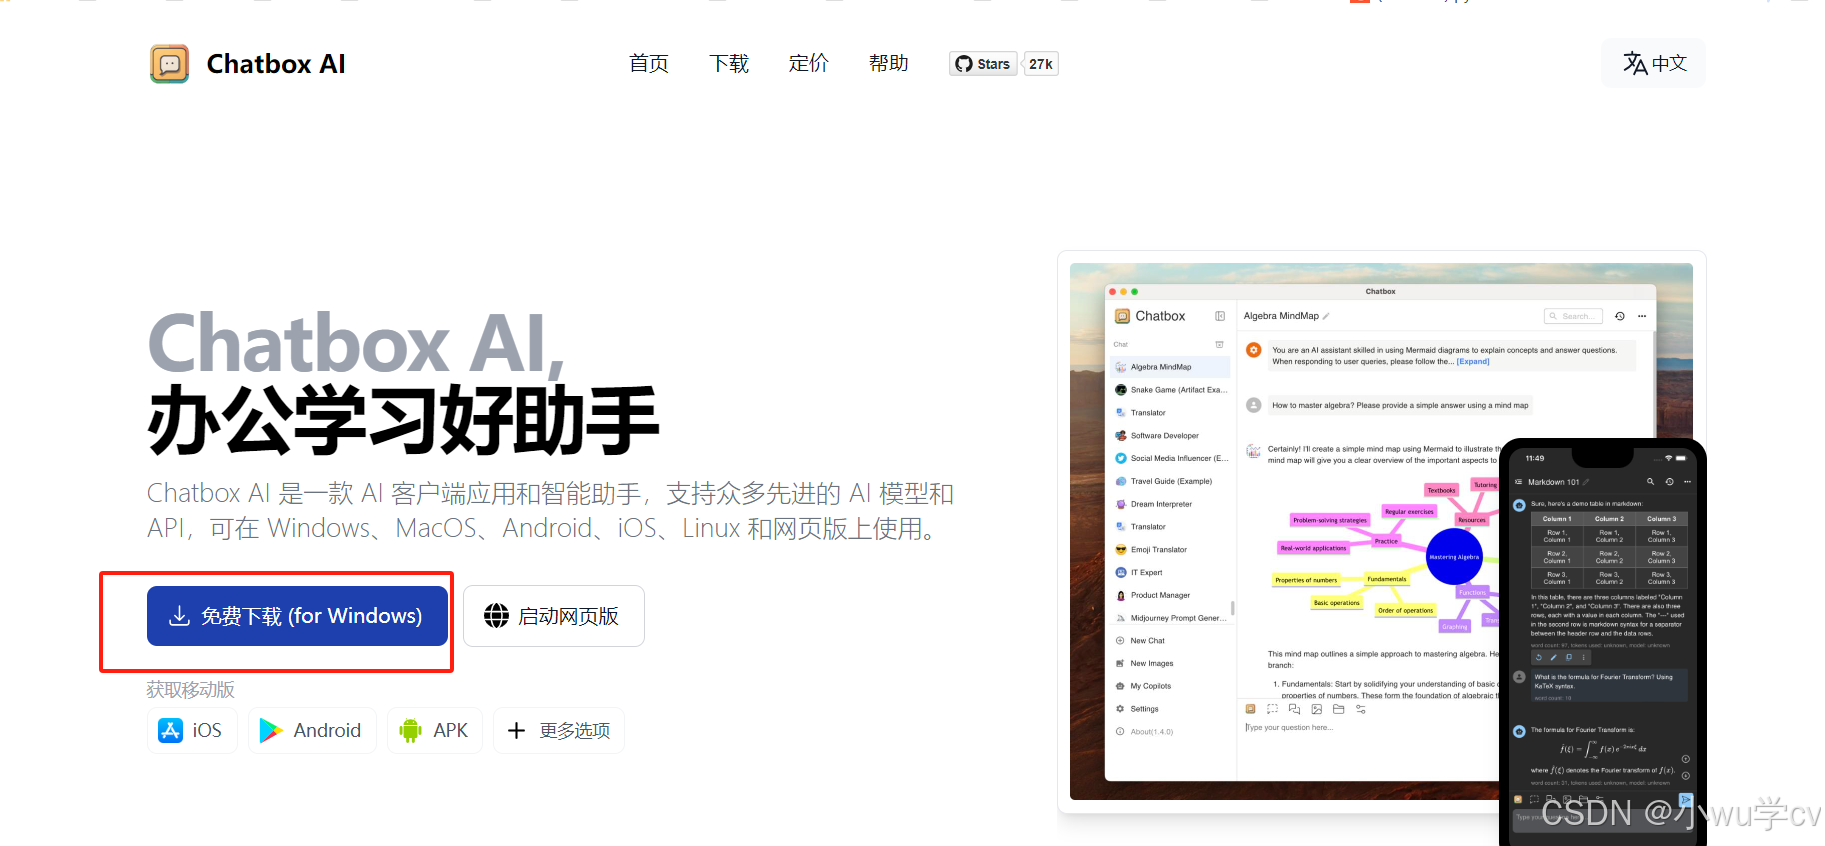Image resolution: width=1825 pixels, height=846 pixels.
Task: Click the folder icon in preview input bar
Action: coord(1338,709)
